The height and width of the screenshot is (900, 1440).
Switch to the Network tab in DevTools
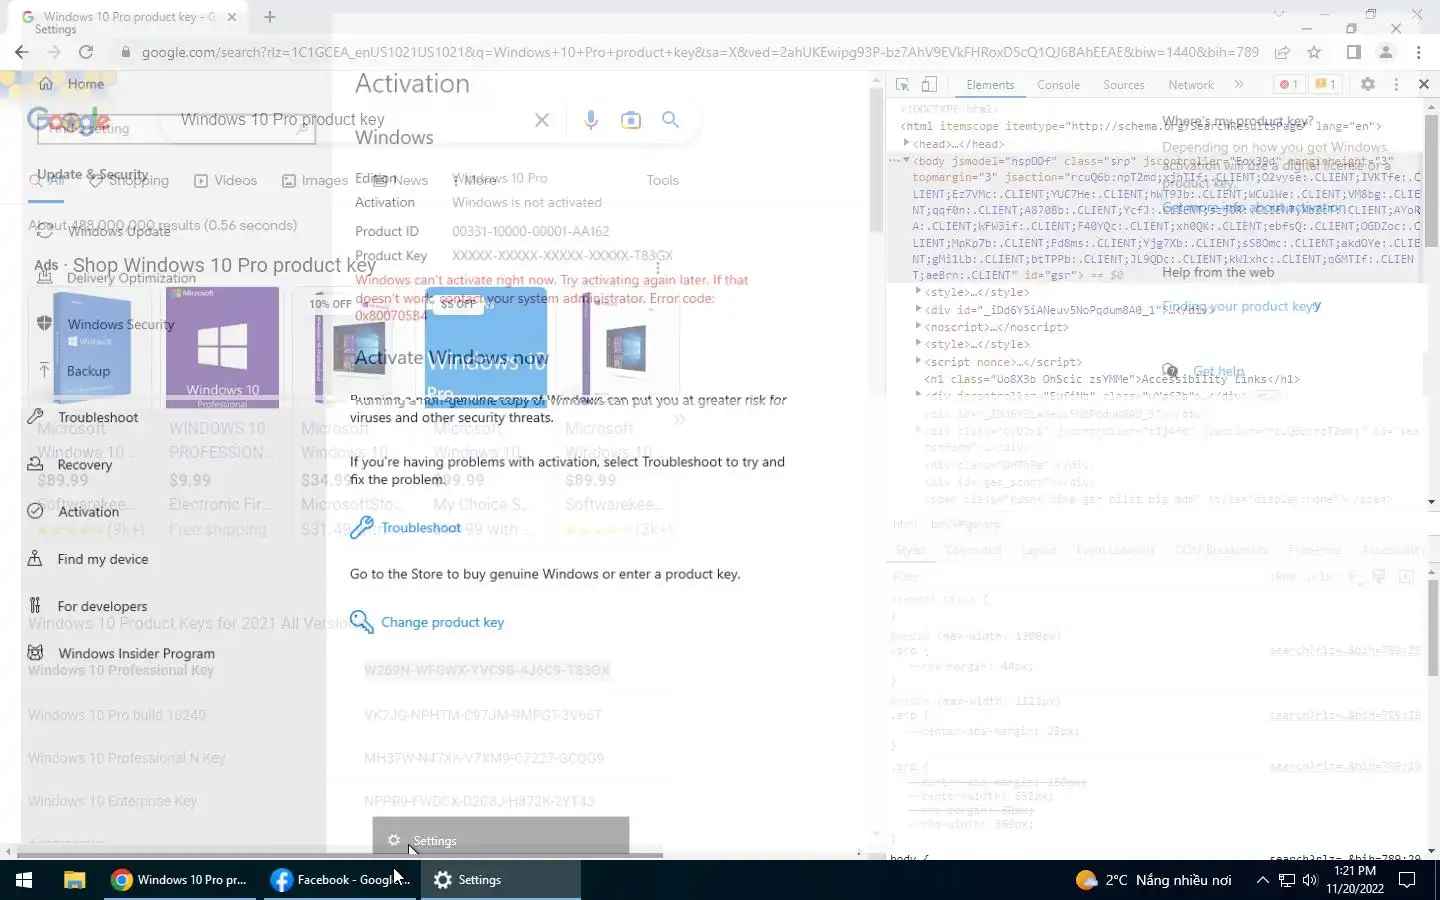tap(1191, 85)
